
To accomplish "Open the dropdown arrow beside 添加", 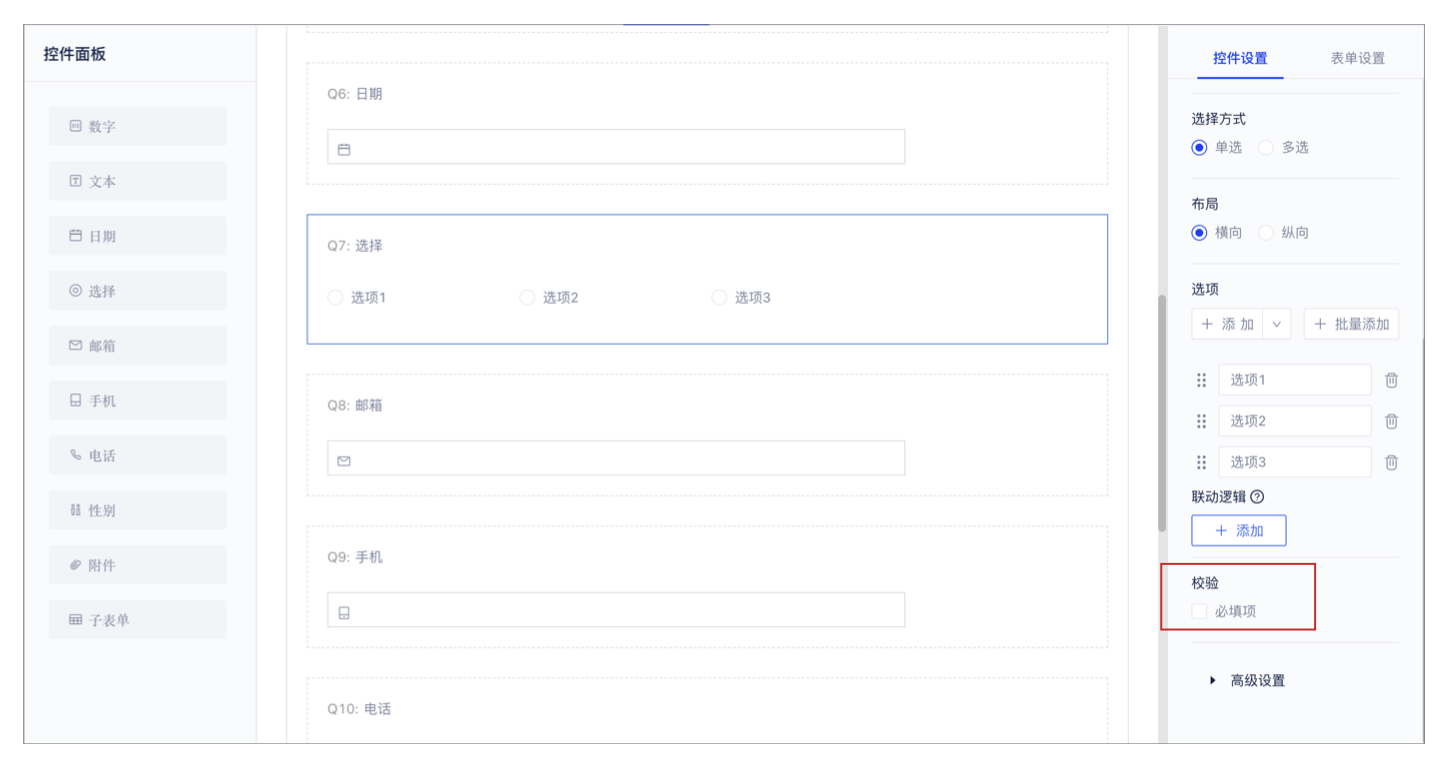I will [1277, 324].
